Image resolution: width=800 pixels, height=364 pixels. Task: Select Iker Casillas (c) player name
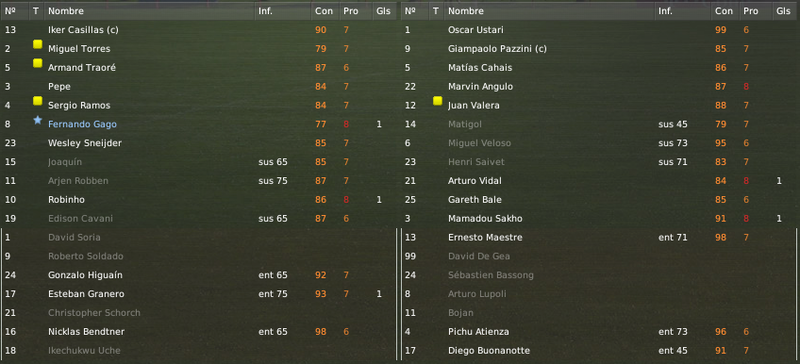point(83,30)
